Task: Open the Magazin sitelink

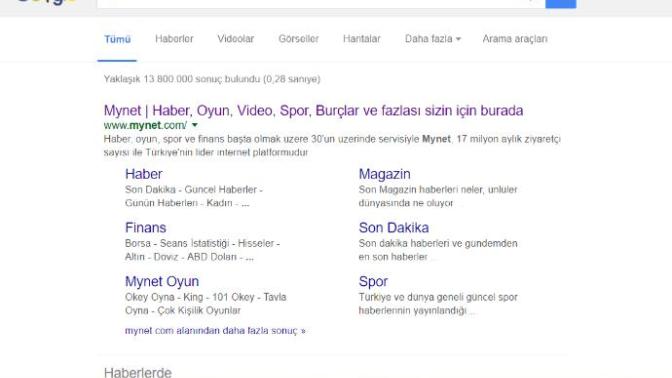Action: 384,174
